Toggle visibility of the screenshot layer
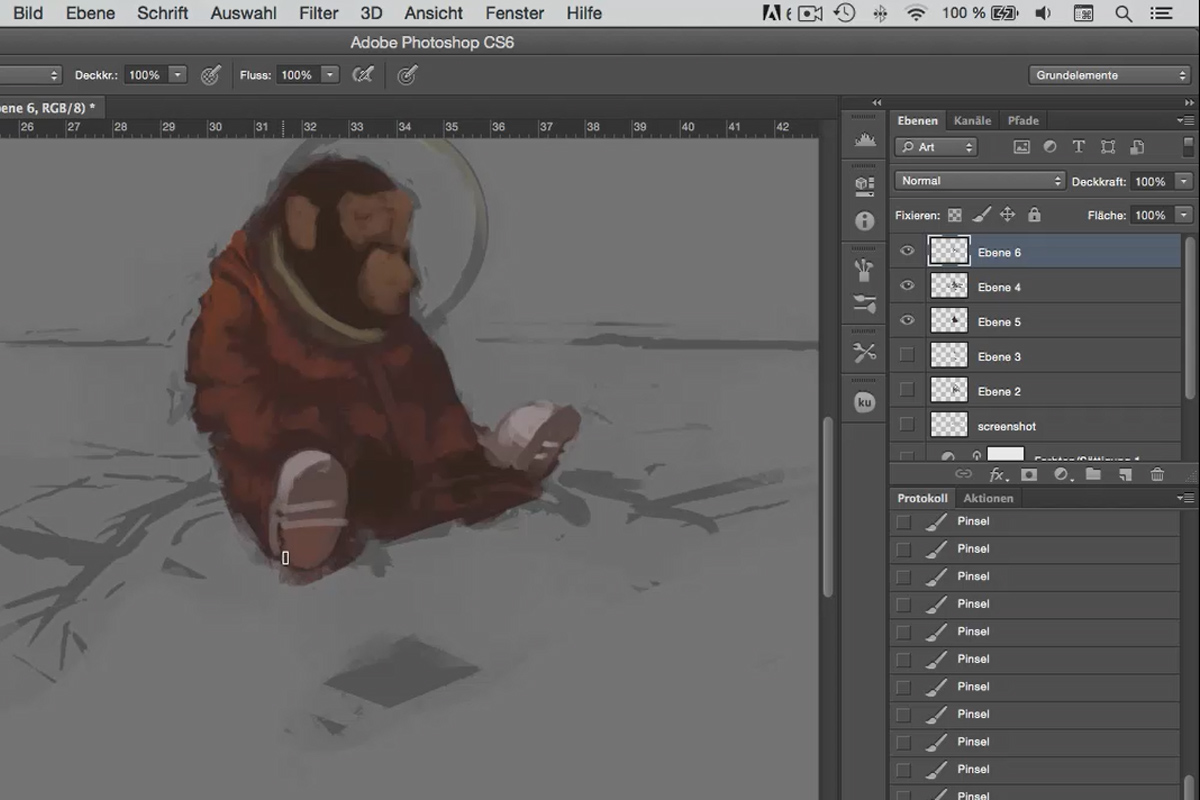 click(x=907, y=425)
